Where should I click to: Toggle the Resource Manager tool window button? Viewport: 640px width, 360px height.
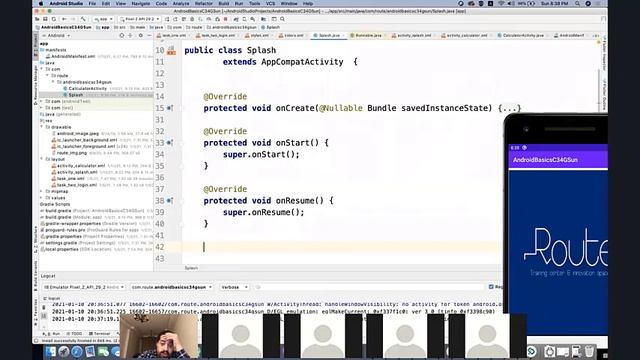pyautogui.click(x=36, y=86)
